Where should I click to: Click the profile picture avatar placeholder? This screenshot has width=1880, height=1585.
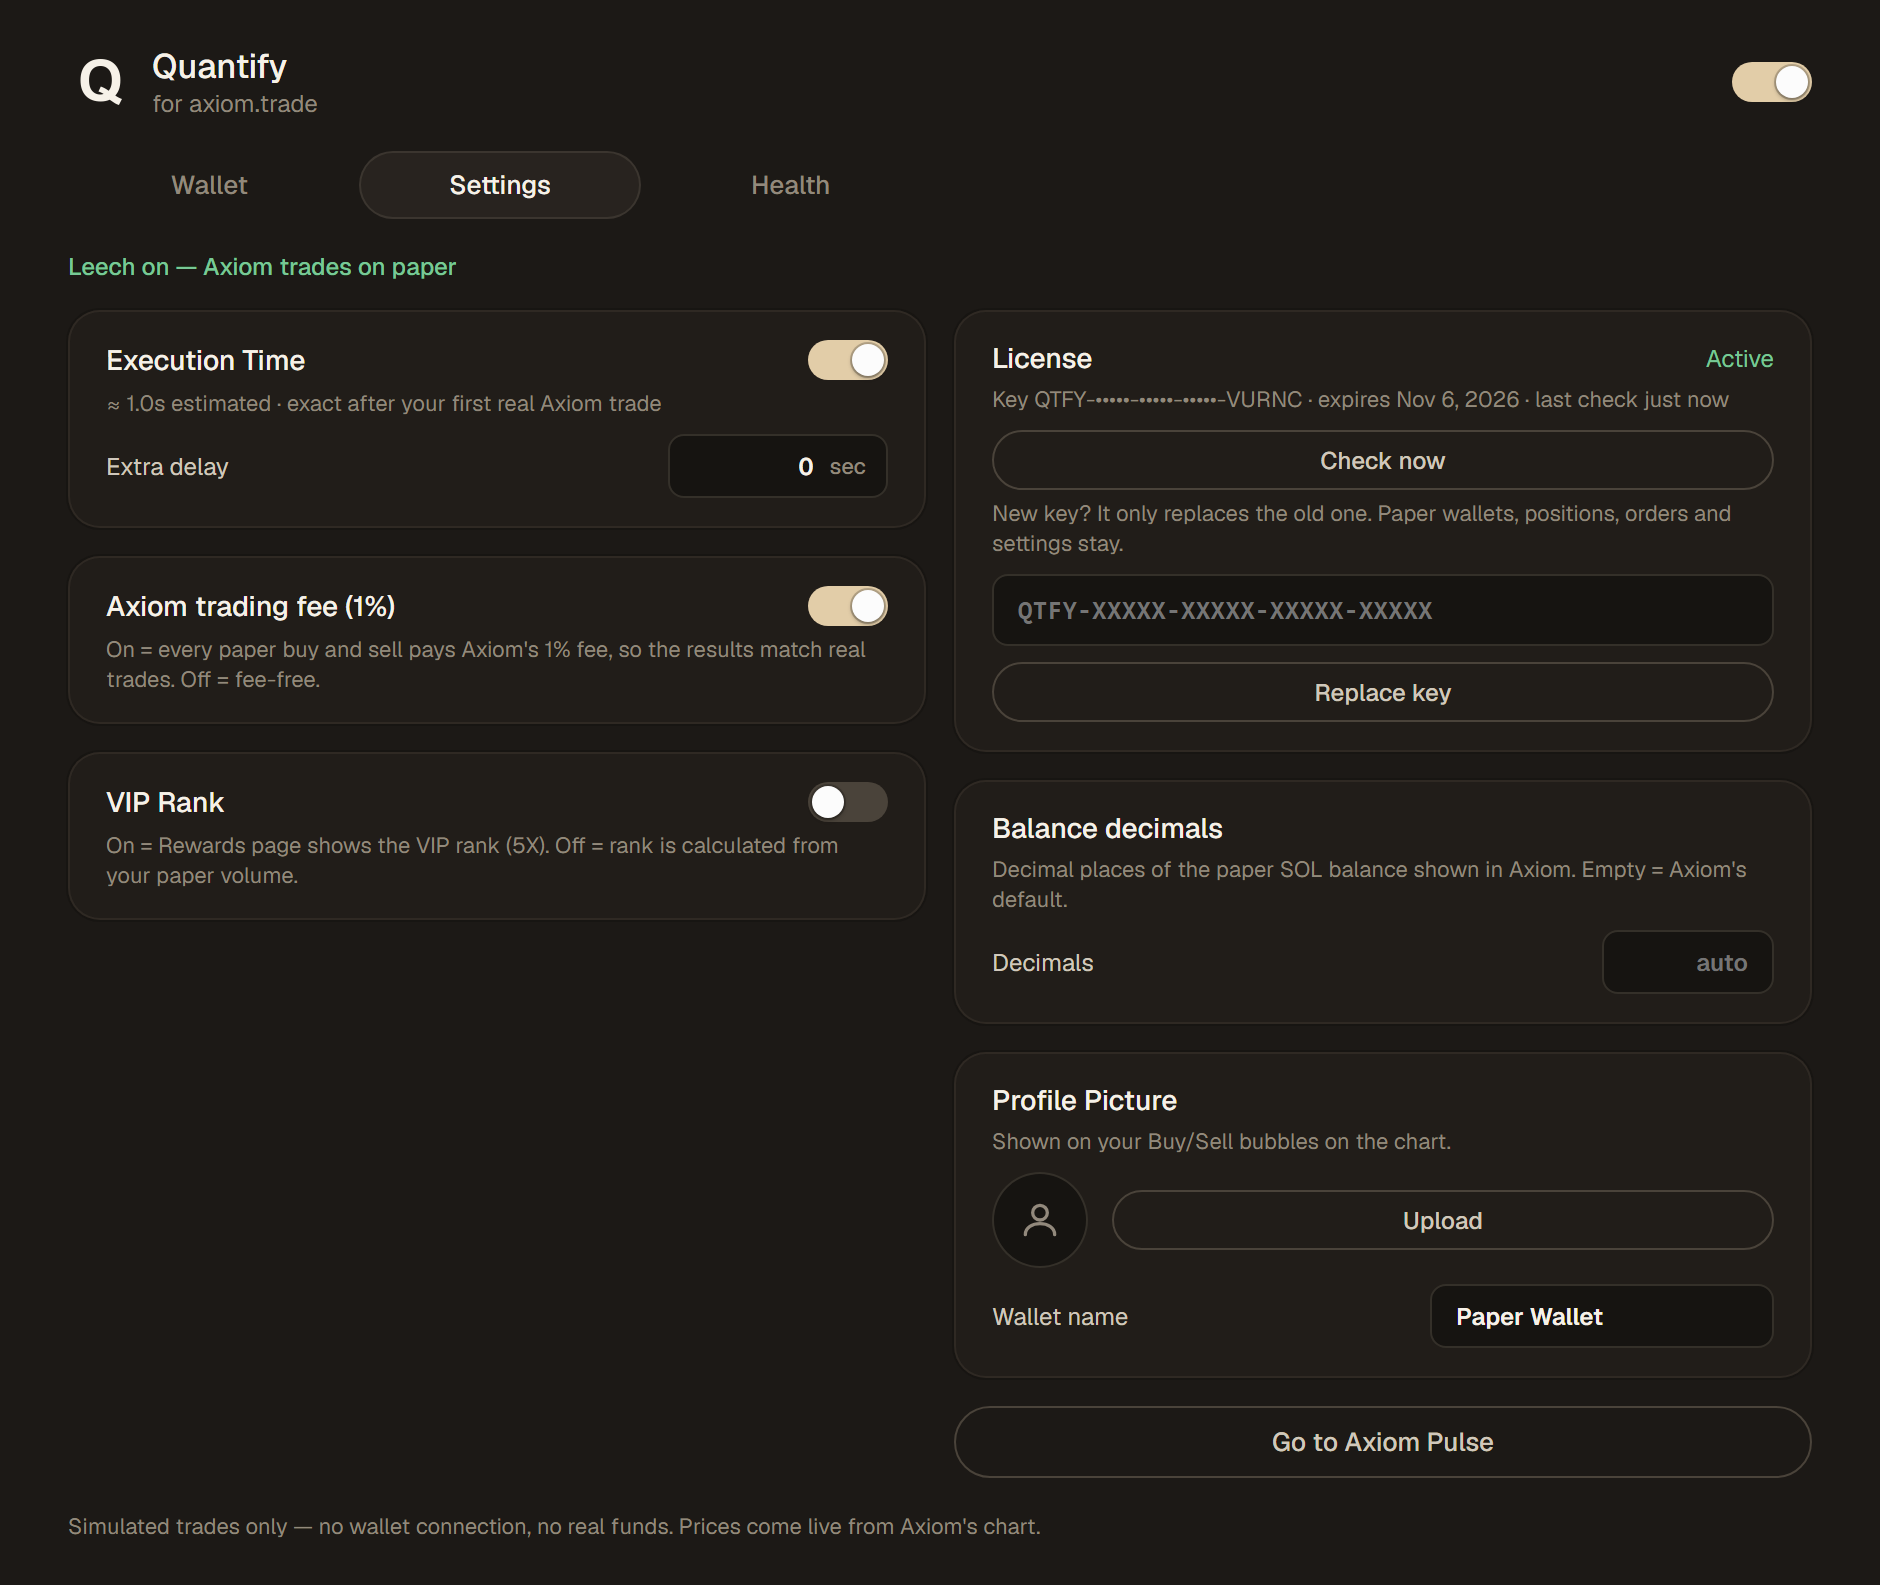point(1040,1220)
